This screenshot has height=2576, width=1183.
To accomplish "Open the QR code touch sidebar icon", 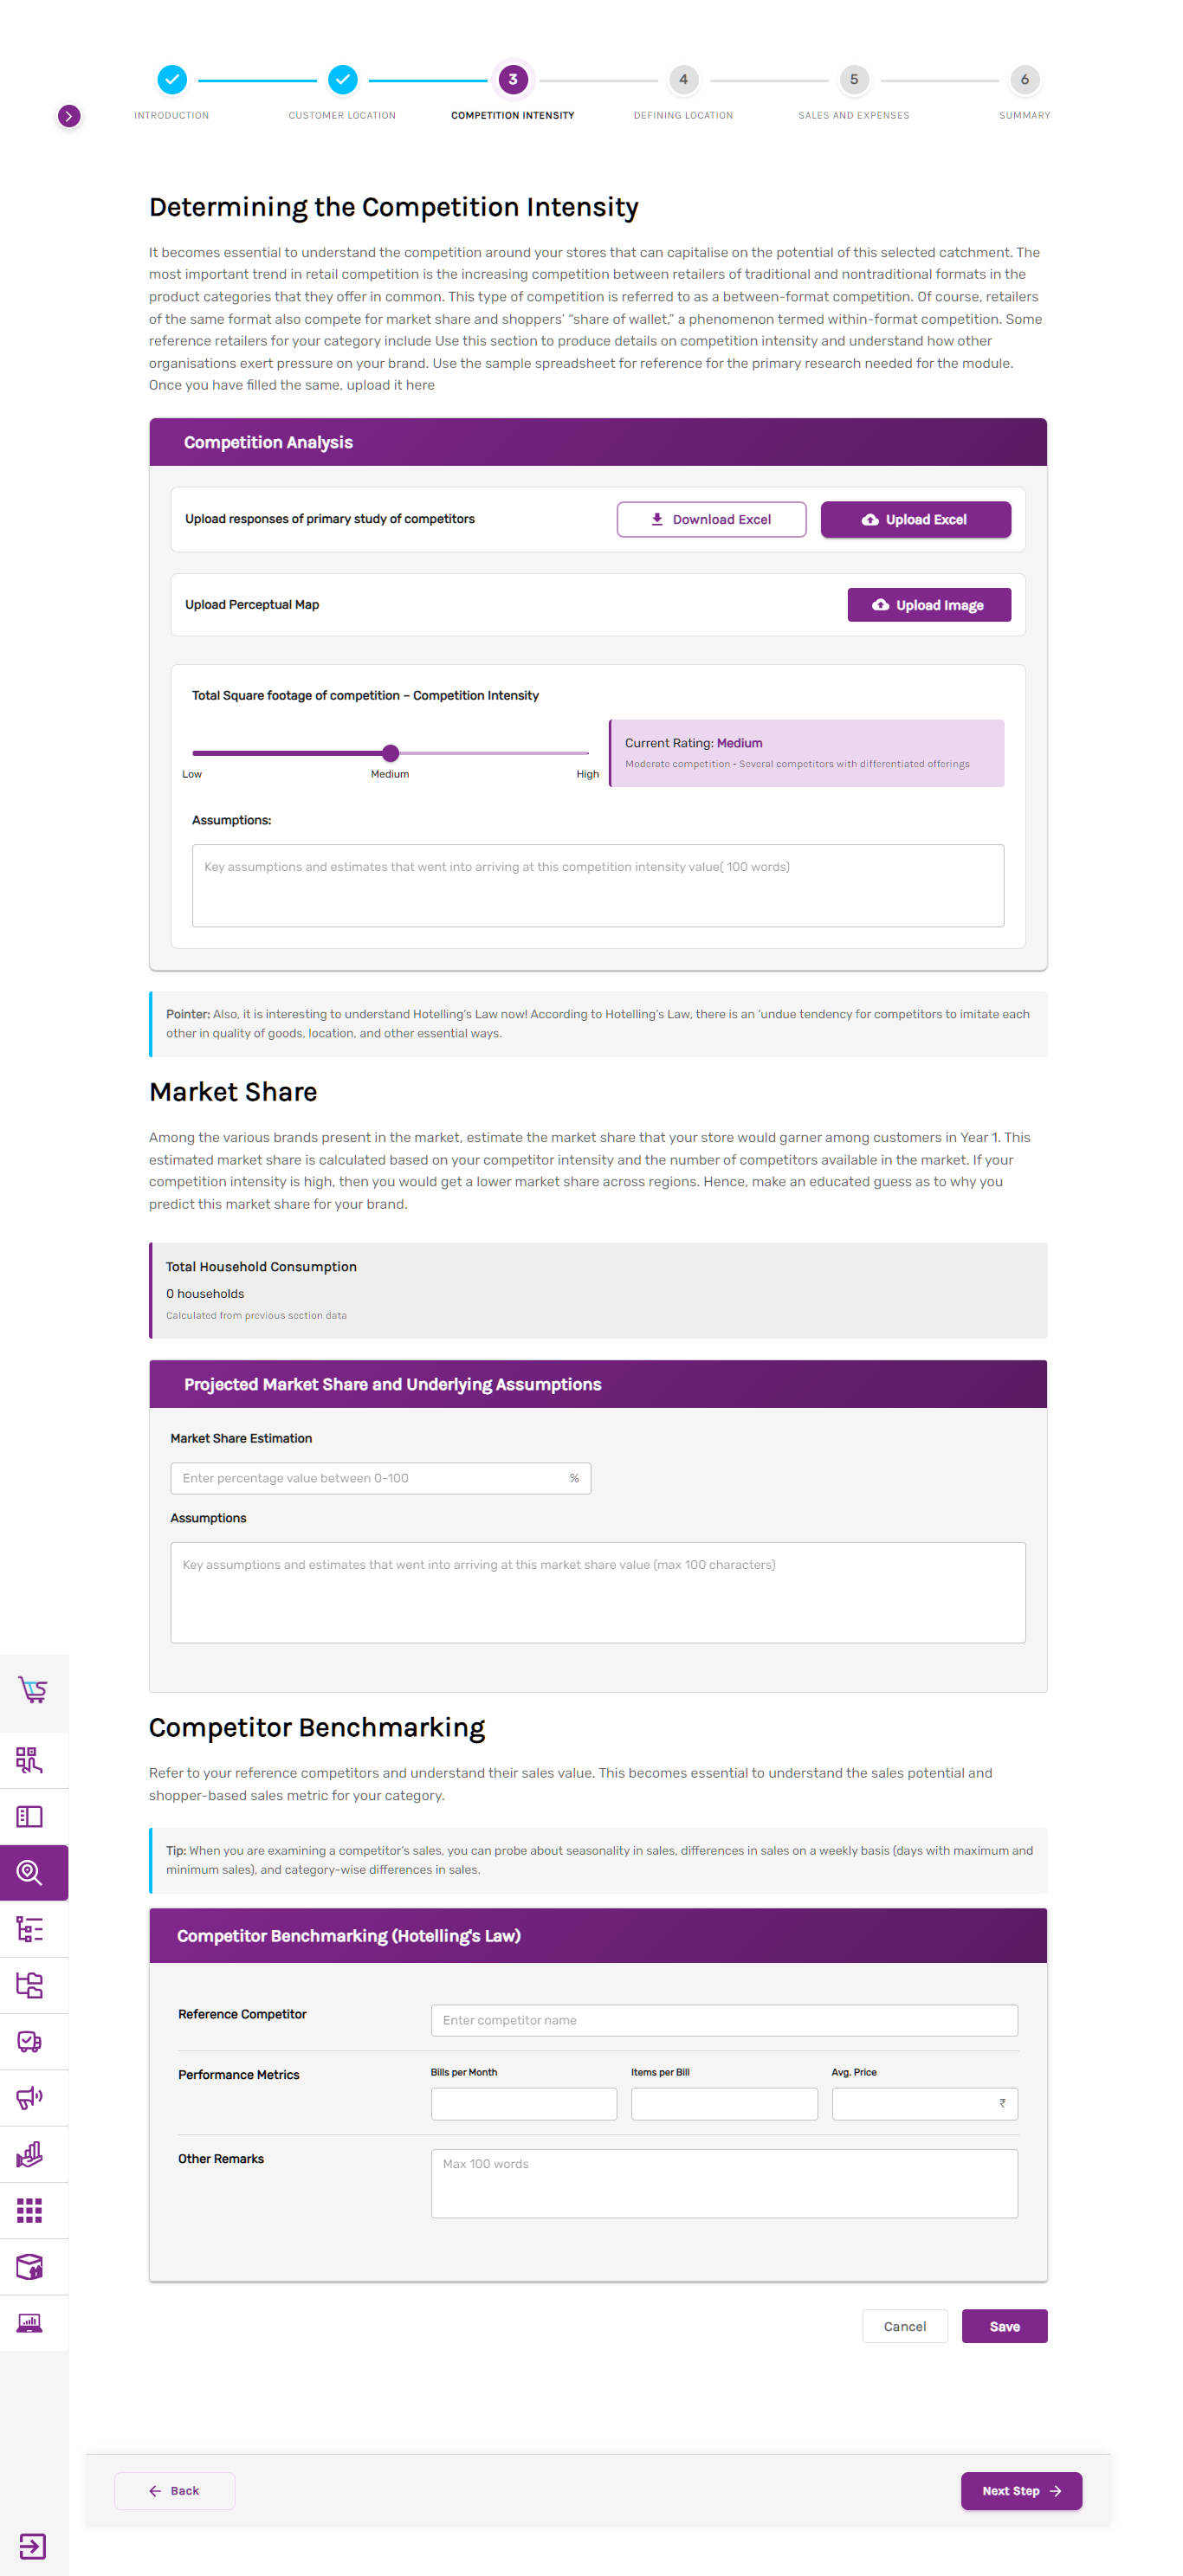I will [30, 1760].
